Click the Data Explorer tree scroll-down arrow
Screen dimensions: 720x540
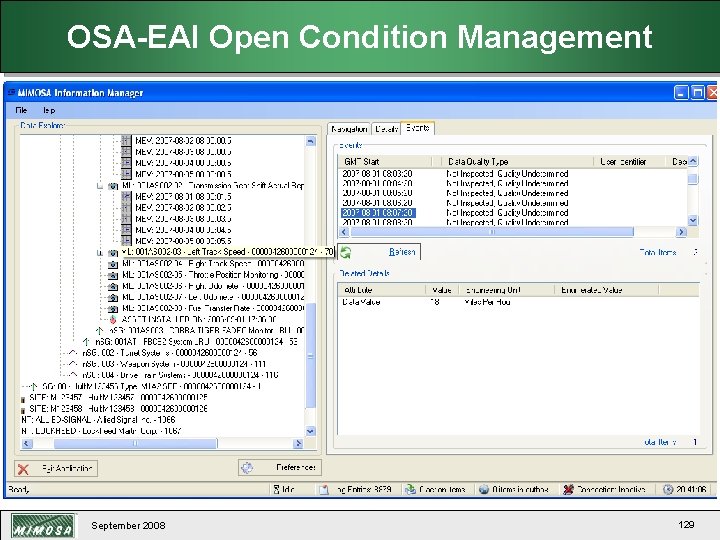(311, 431)
